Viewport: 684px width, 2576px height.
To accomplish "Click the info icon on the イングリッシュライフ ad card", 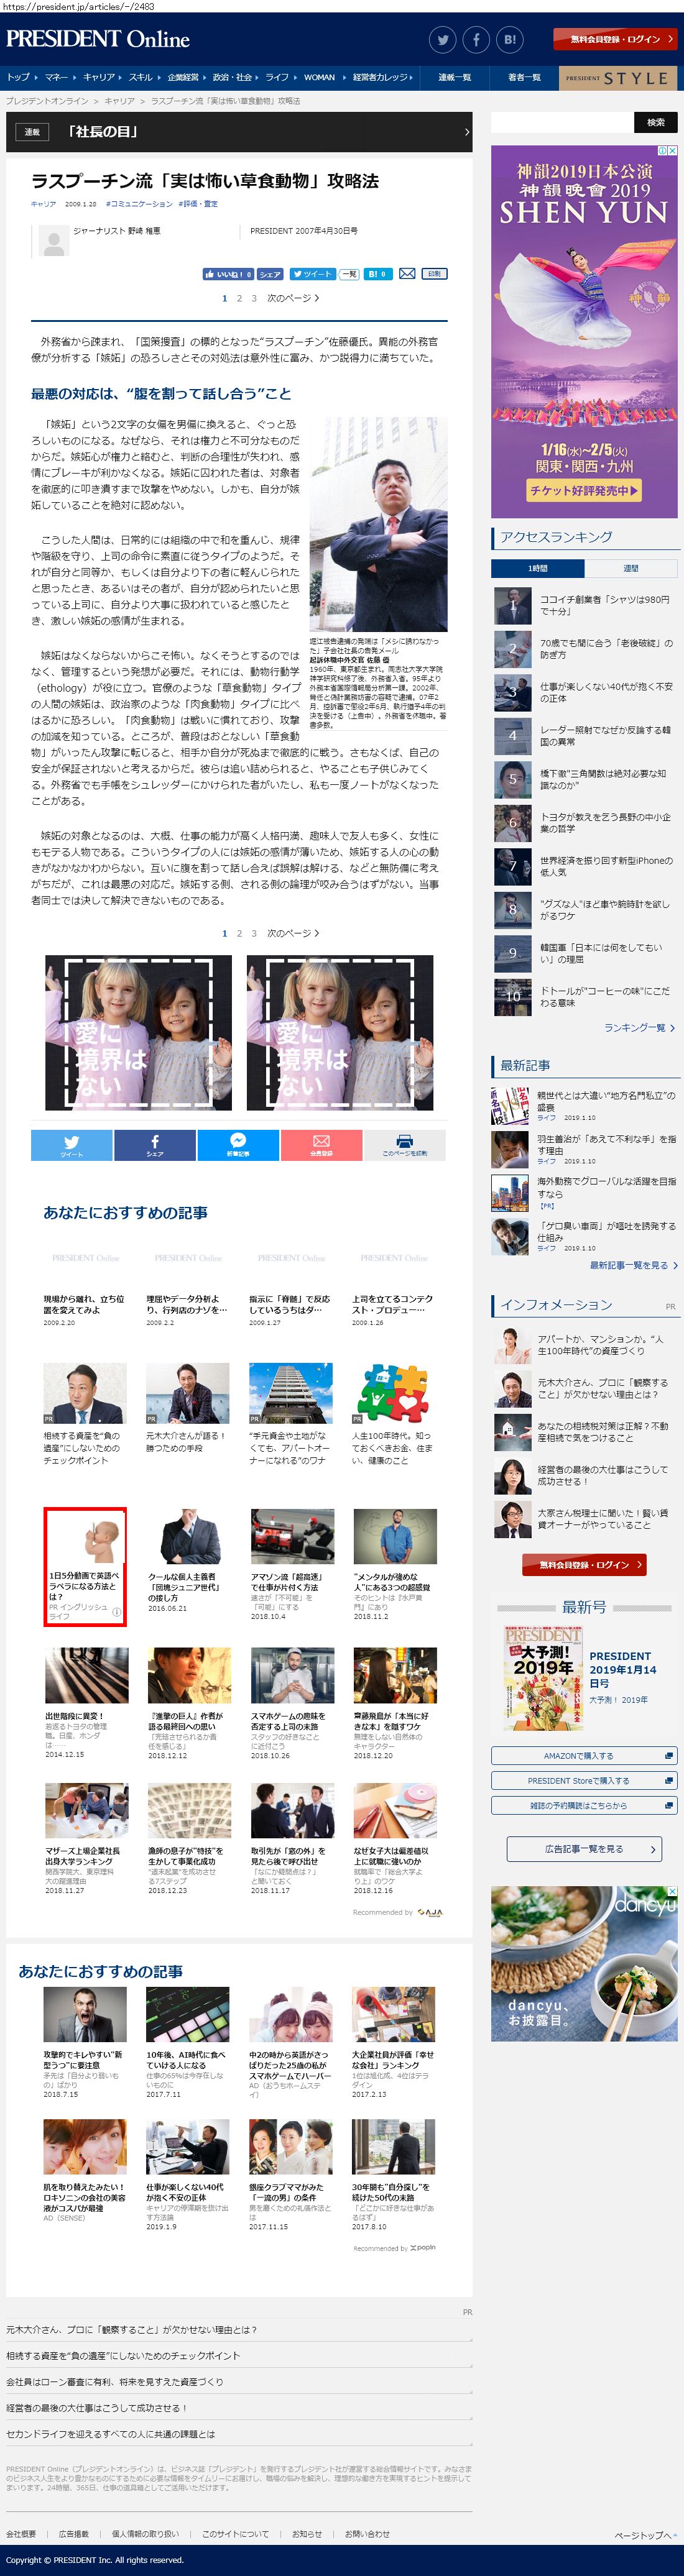I will click(116, 1612).
